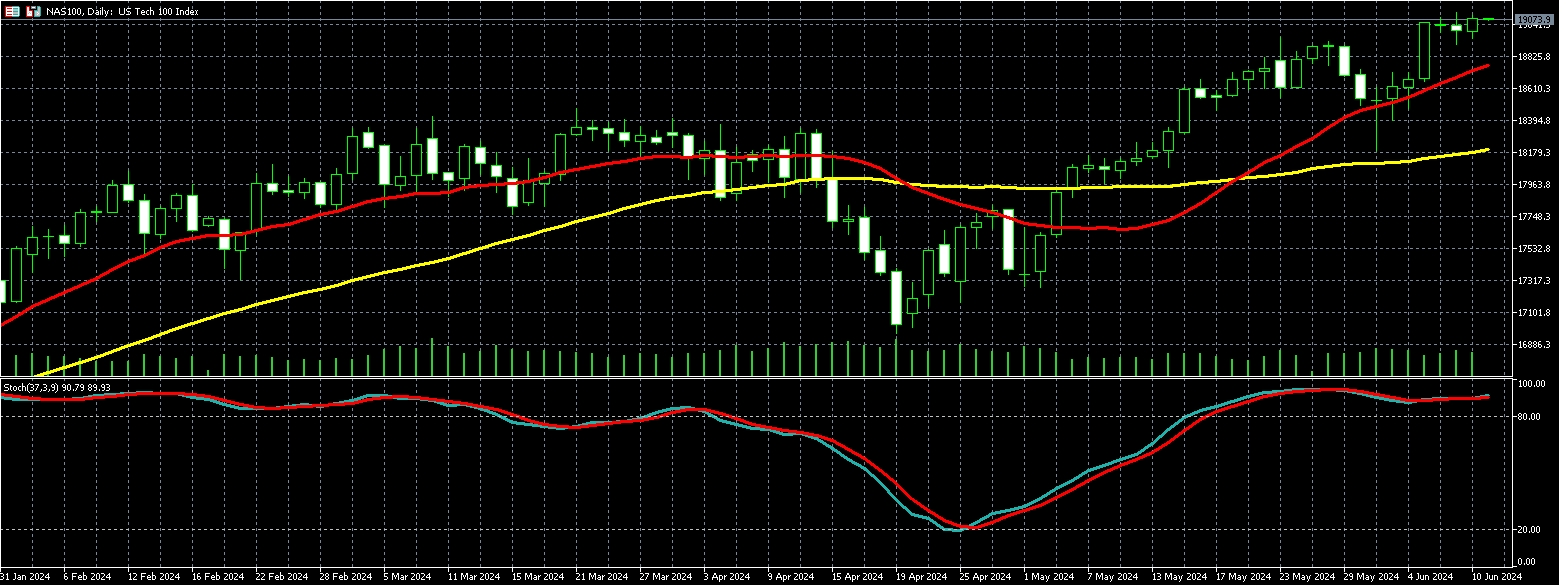The width and height of the screenshot is (1559, 585).
Task: Click the 20.00 stochastic level label
Action: pos(1530,530)
